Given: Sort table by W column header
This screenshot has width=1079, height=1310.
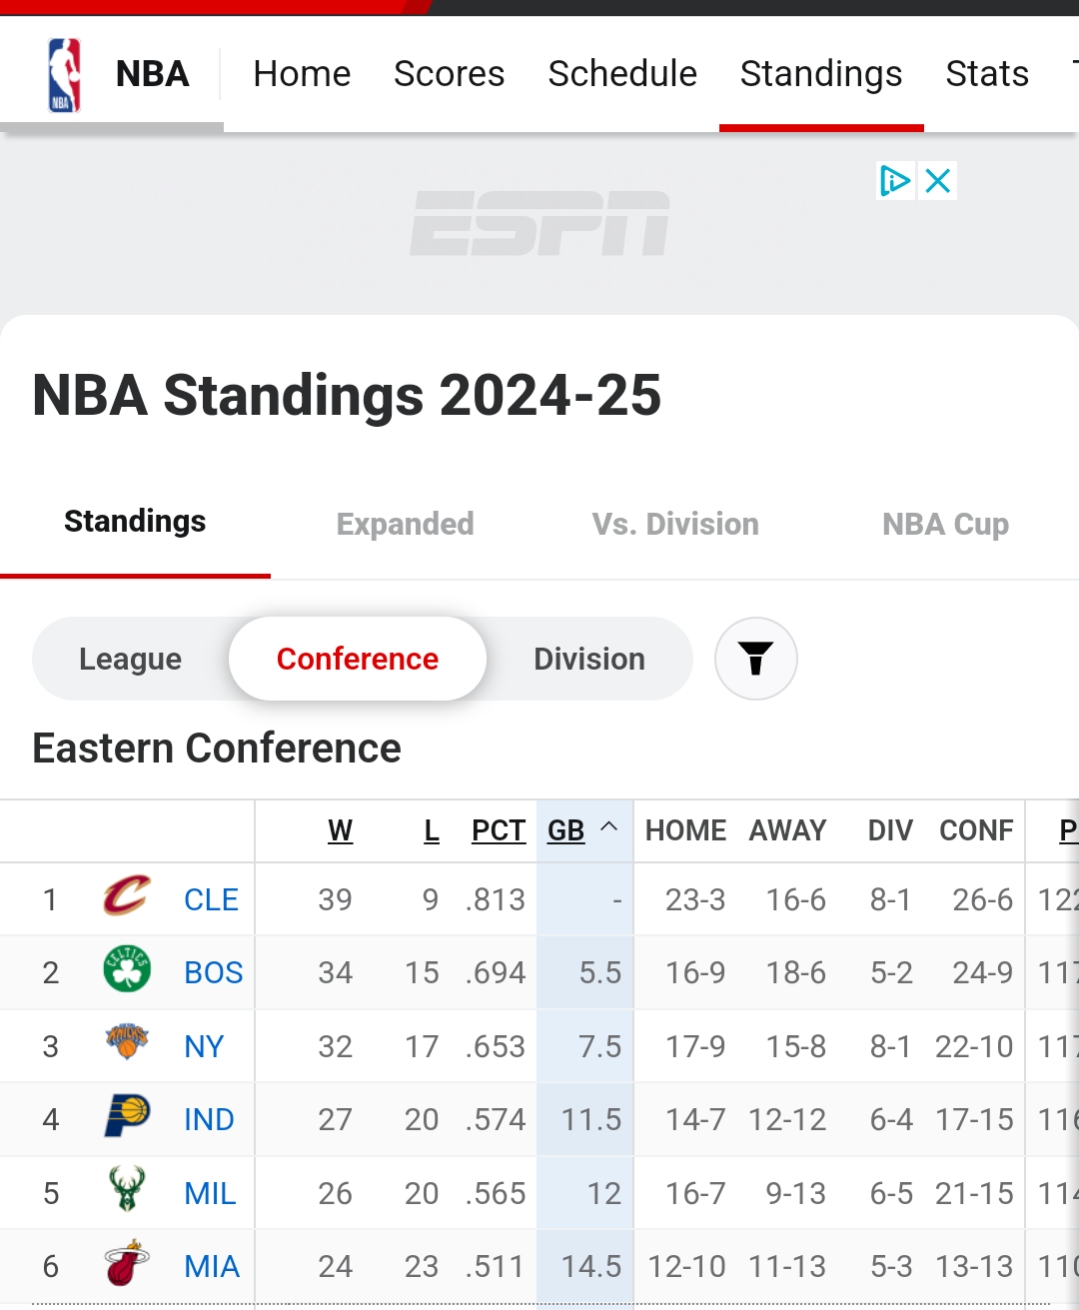Looking at the screenshot, I should click(x=340, y=831).
